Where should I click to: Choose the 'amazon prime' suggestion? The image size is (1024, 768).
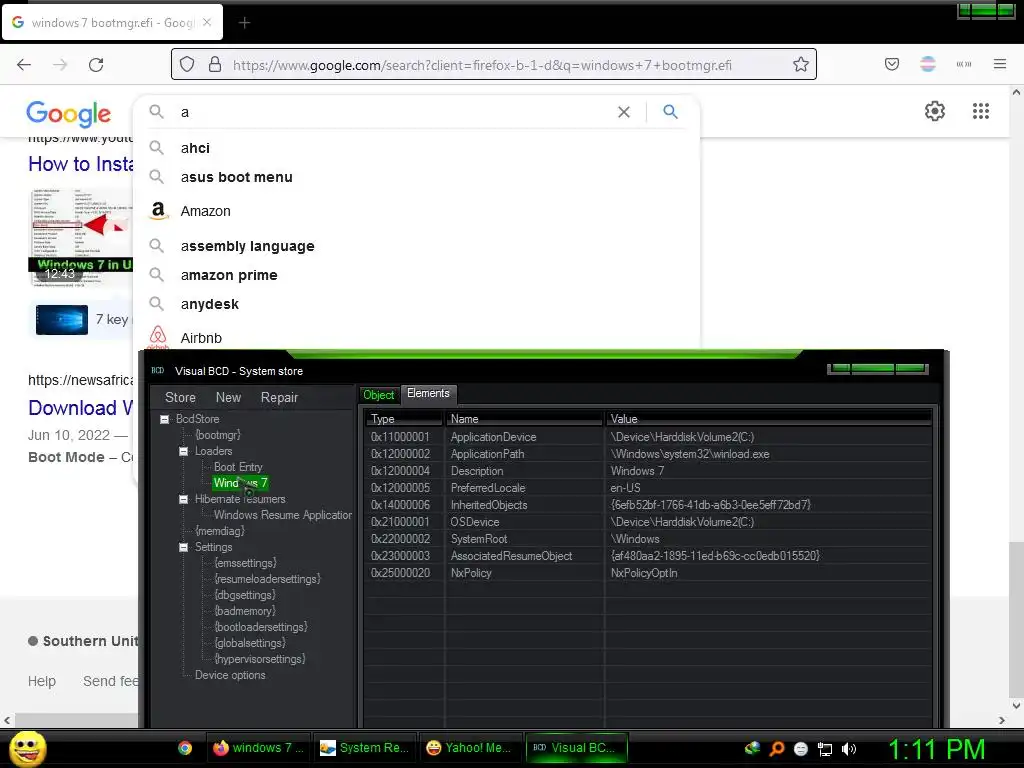[417, 275]
